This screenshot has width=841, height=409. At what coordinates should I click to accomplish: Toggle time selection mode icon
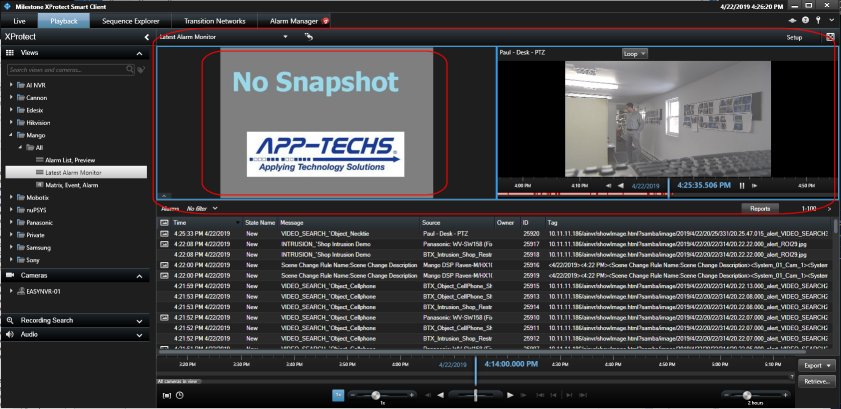pos(167,396)
